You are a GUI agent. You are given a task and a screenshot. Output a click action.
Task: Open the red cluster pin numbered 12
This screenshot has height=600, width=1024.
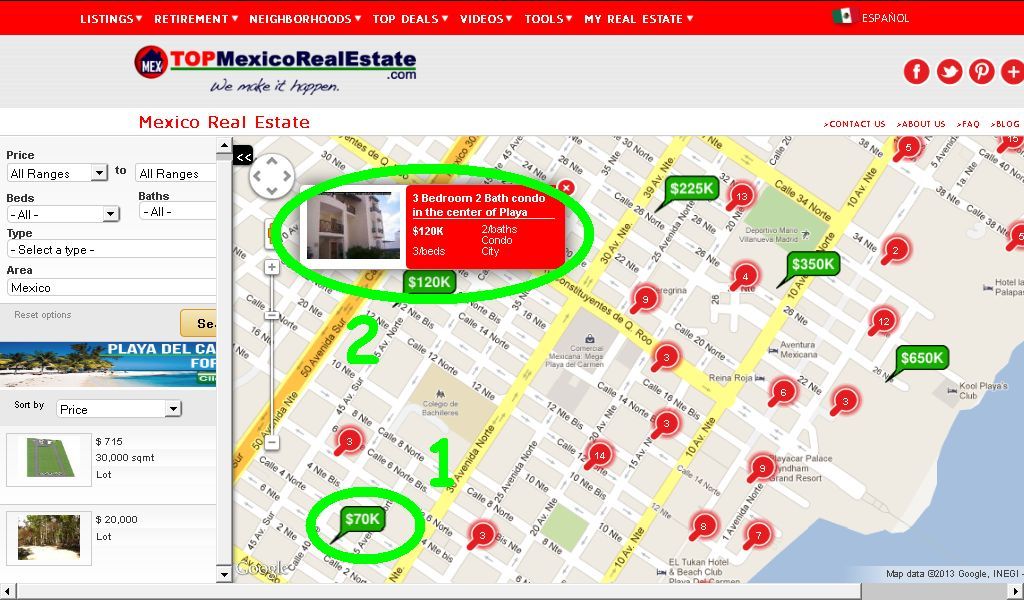pos(884,321)
